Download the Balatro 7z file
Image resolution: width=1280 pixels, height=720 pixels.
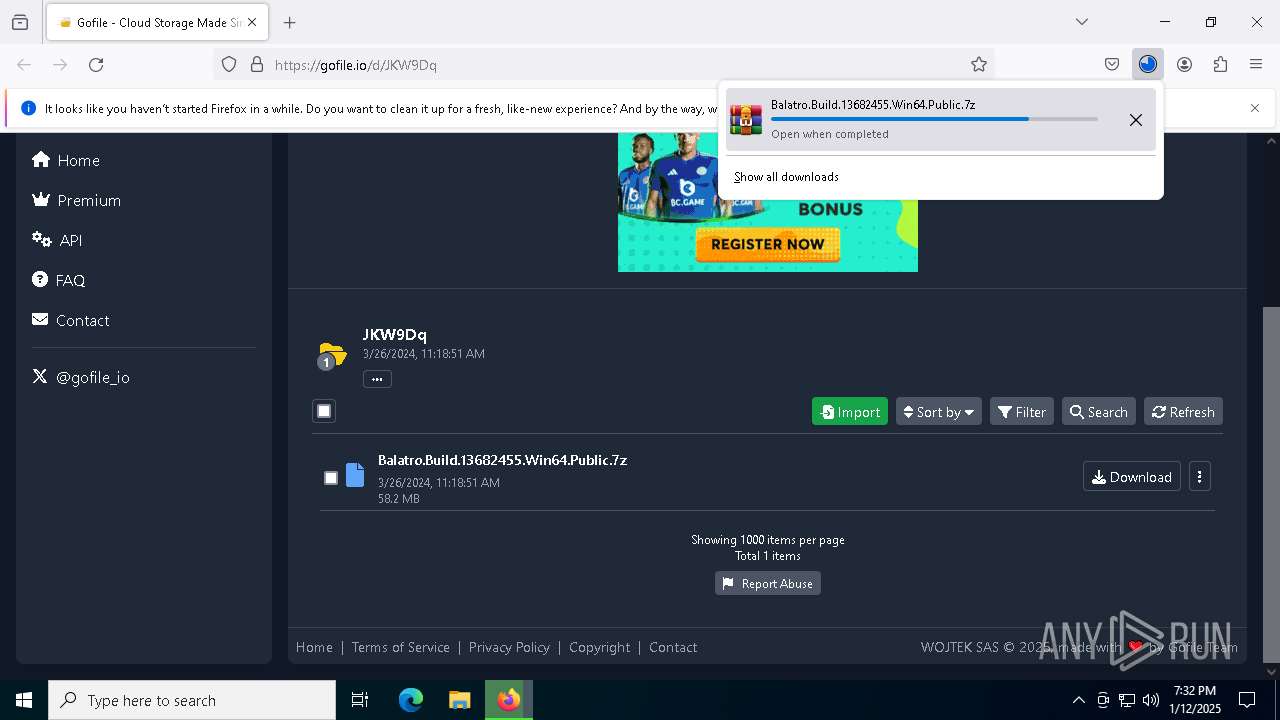[1131, 477]
